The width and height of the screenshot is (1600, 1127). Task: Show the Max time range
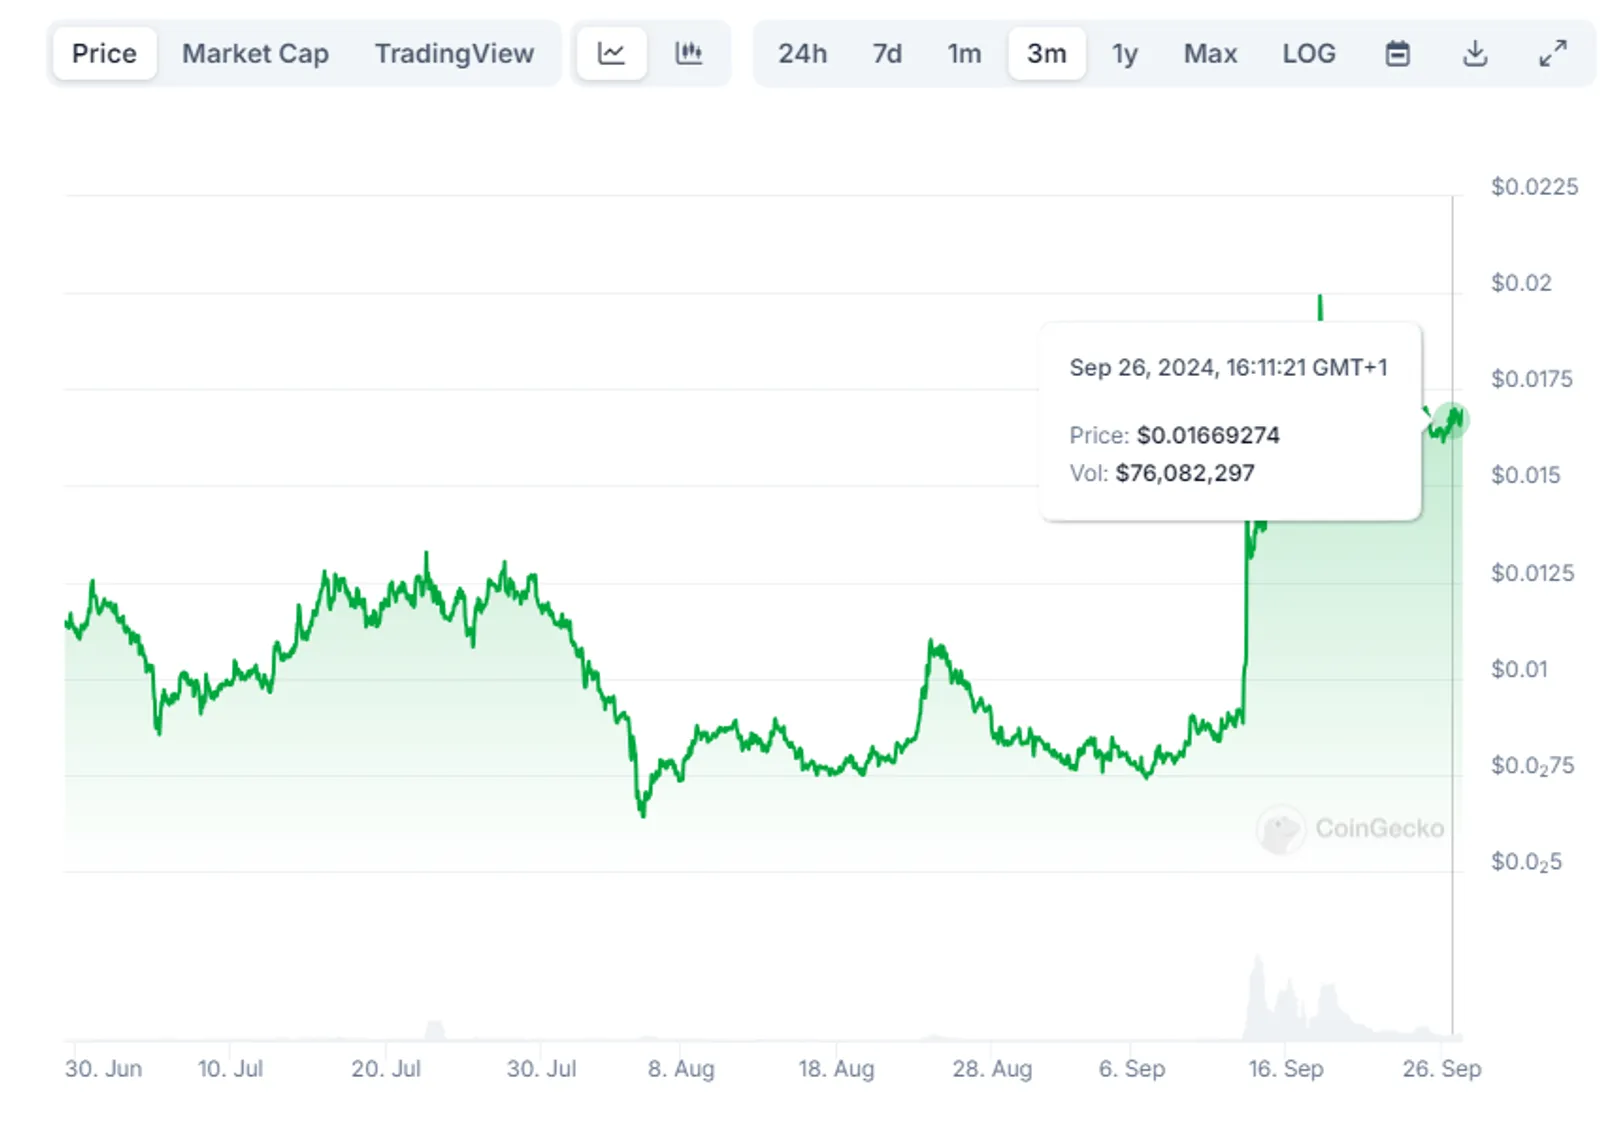coord(1210,53)
